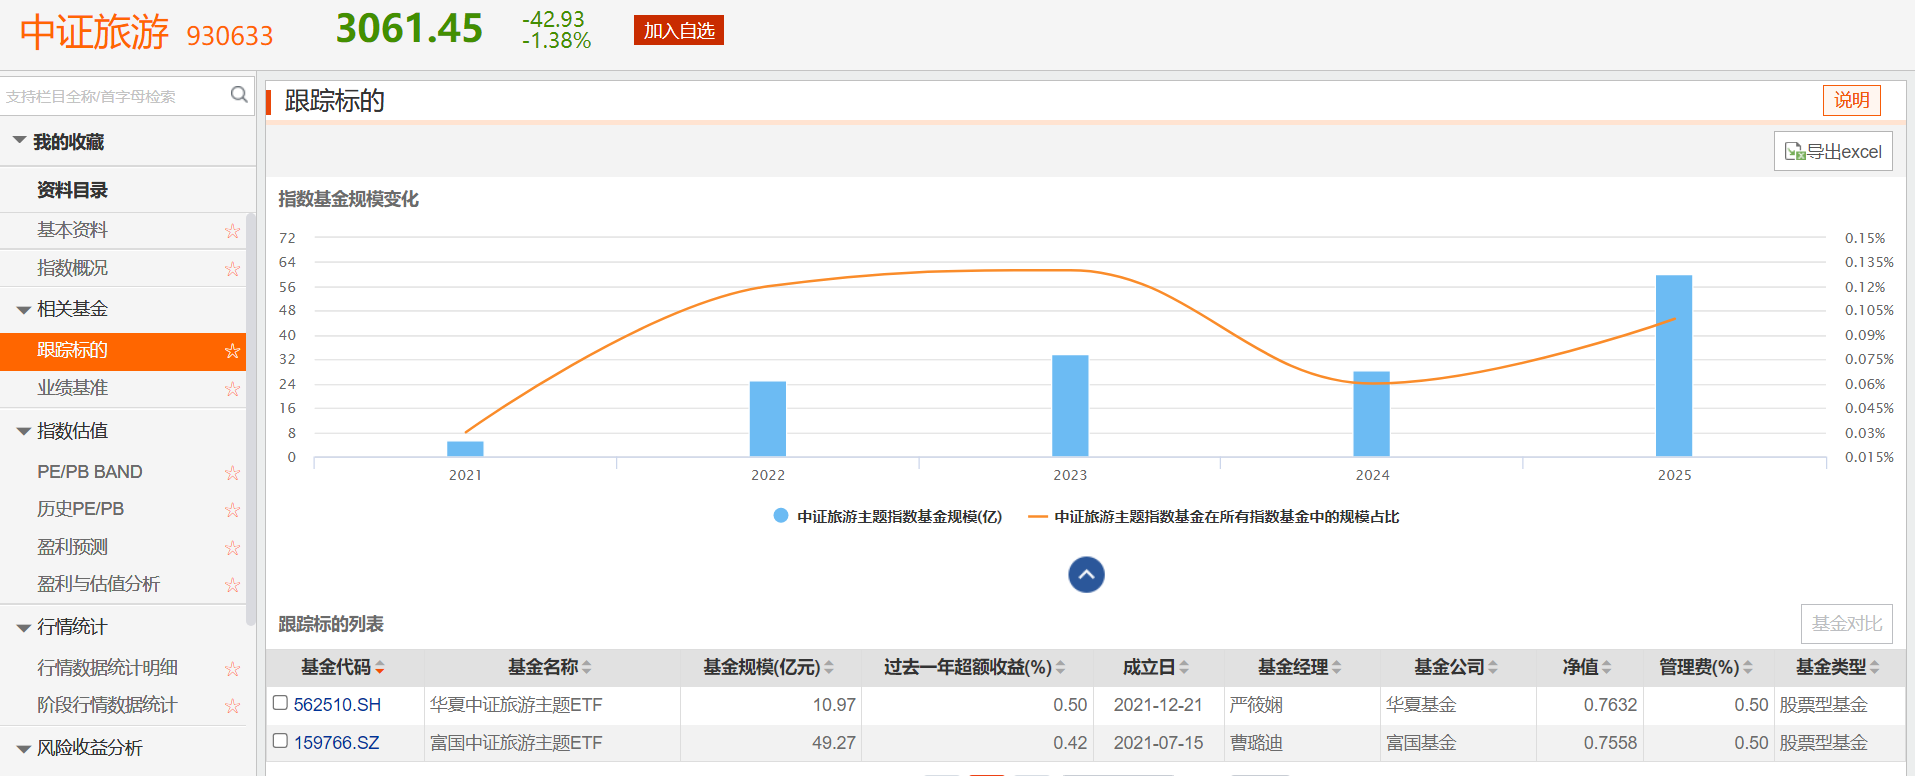This screenshot has width=1915, height=776.
Task: Sort by 基金规模(亿元) column arrows
Action: [829, 668]
